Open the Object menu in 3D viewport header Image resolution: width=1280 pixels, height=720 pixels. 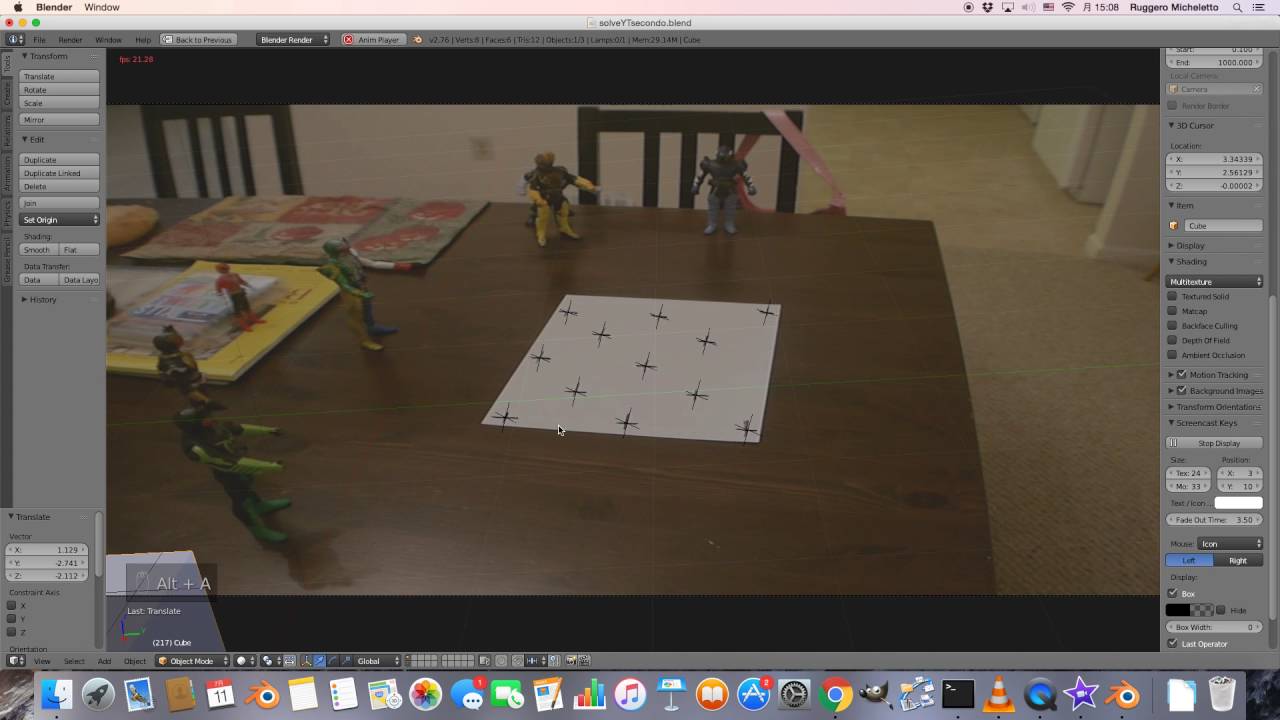[x=135, y=661]
